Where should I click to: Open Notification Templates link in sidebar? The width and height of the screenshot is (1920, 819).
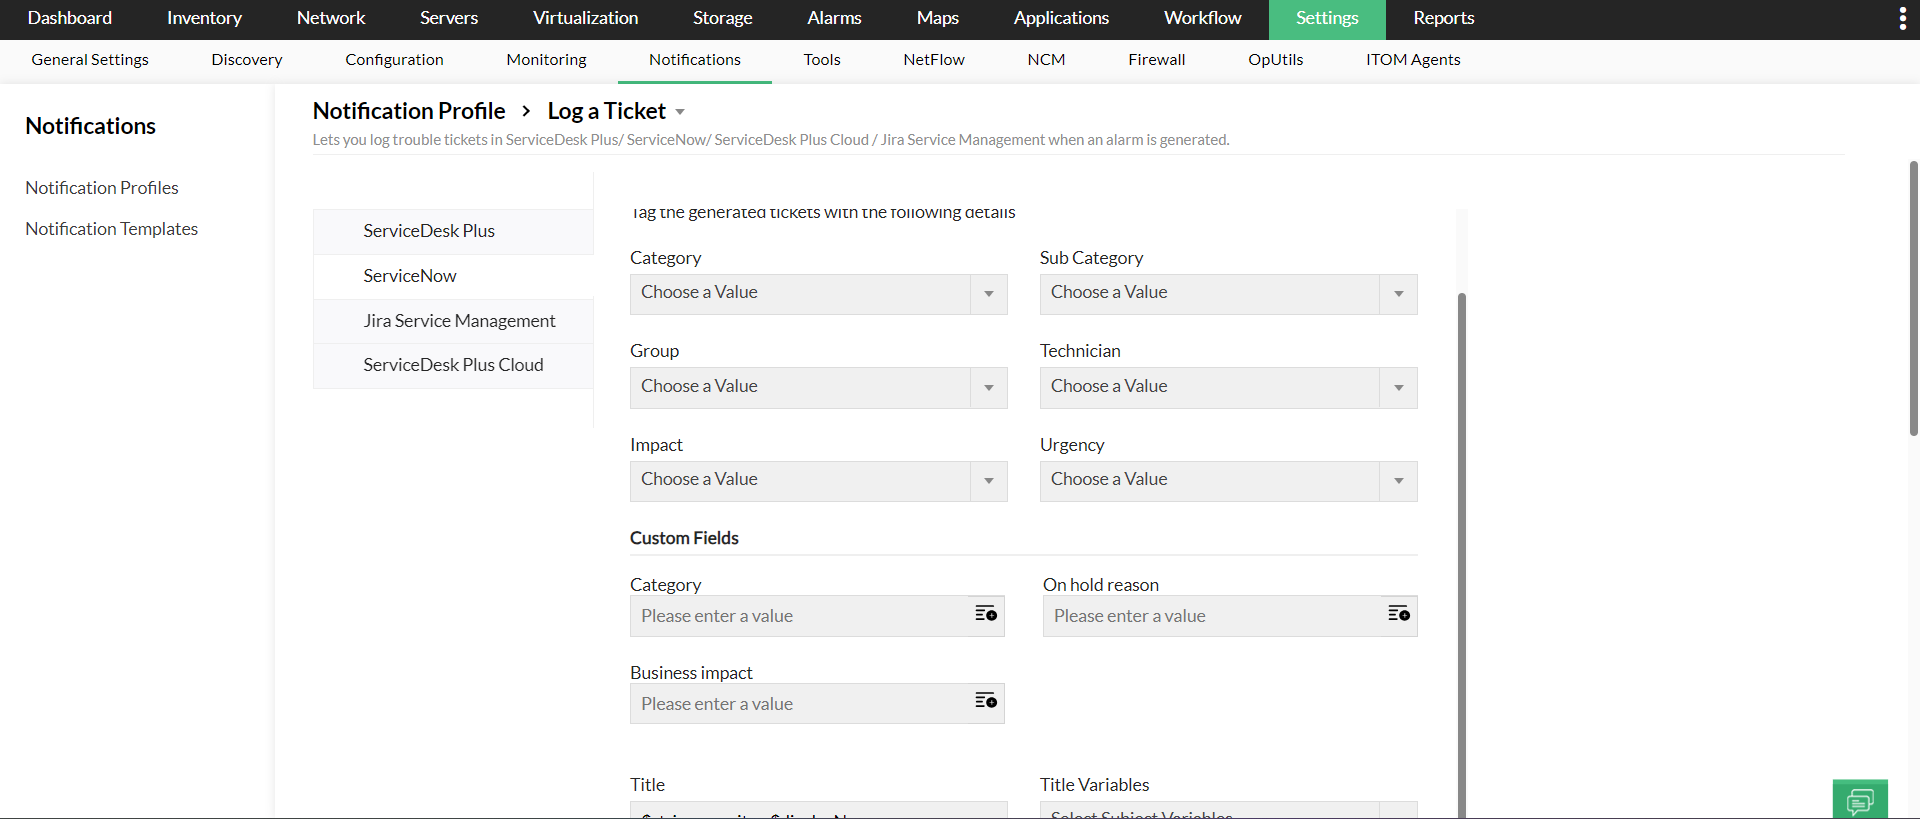(112, 229)
